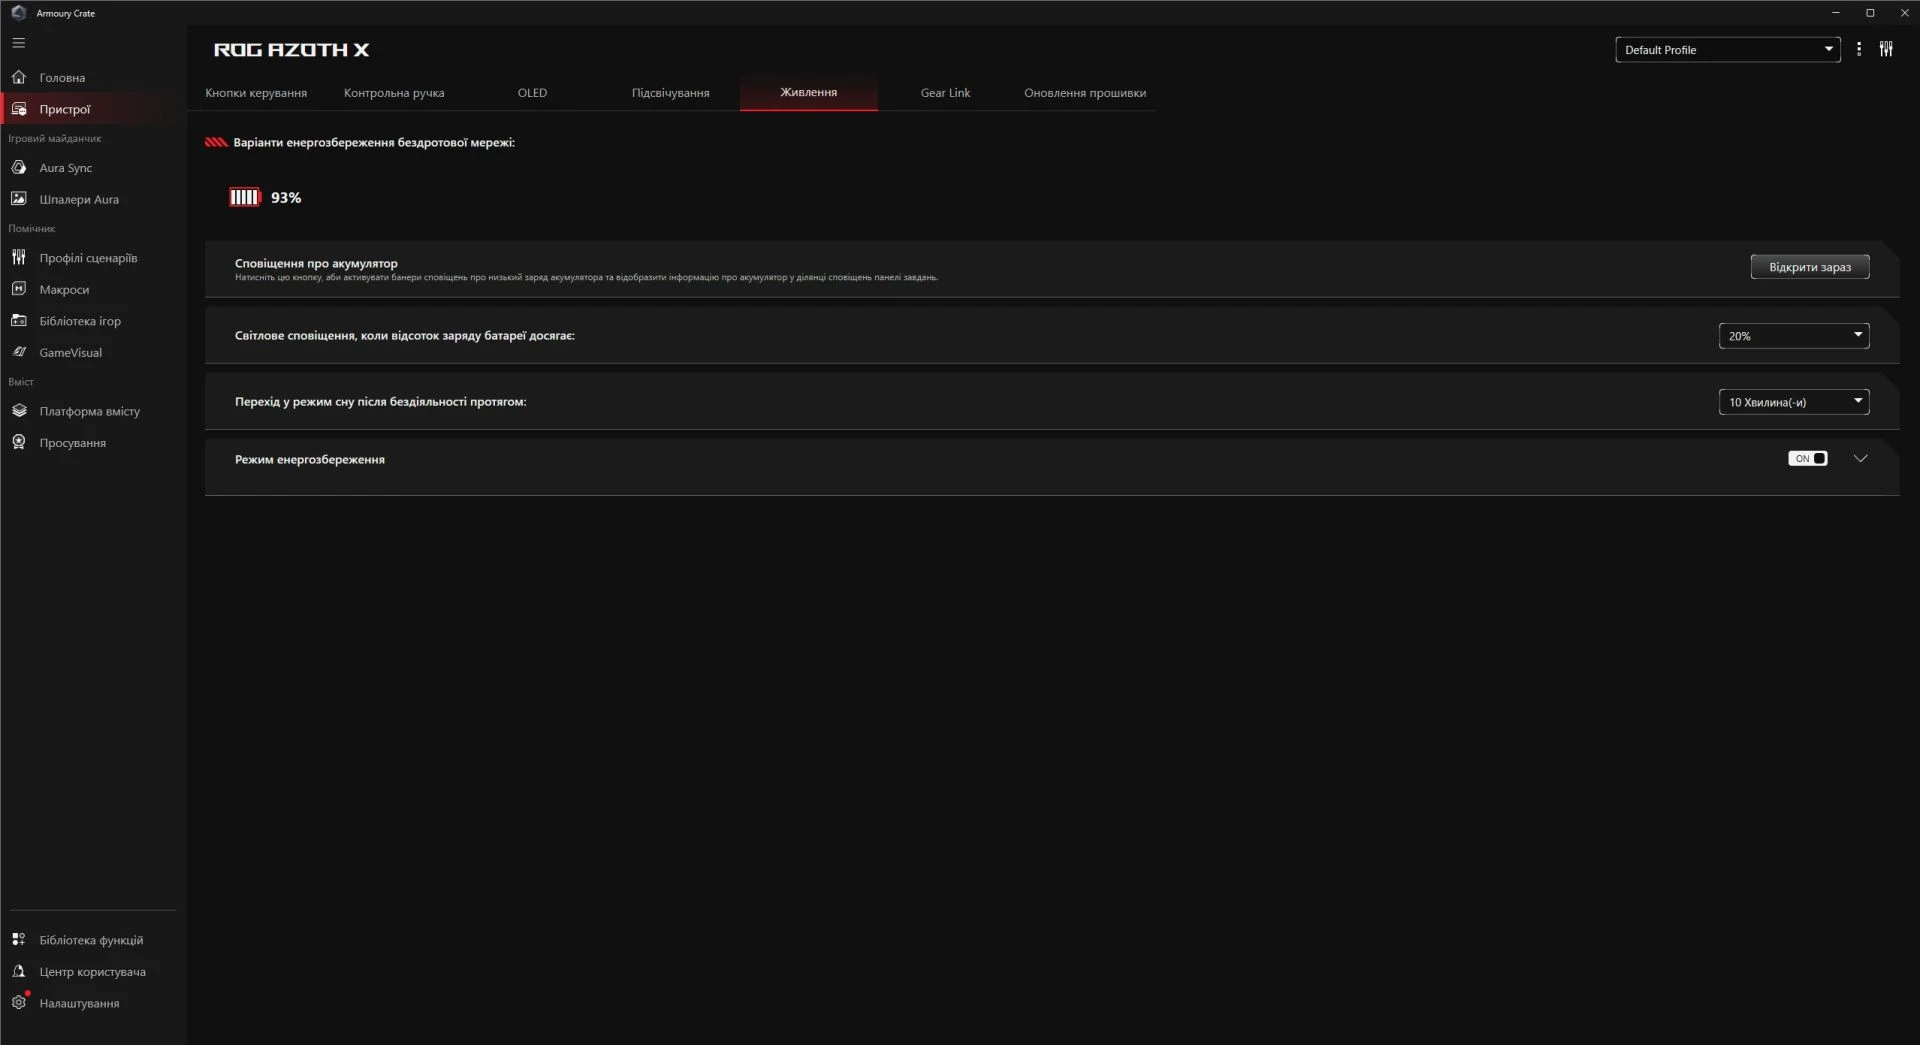Open the three-dot options menu near the profile

1859,49
